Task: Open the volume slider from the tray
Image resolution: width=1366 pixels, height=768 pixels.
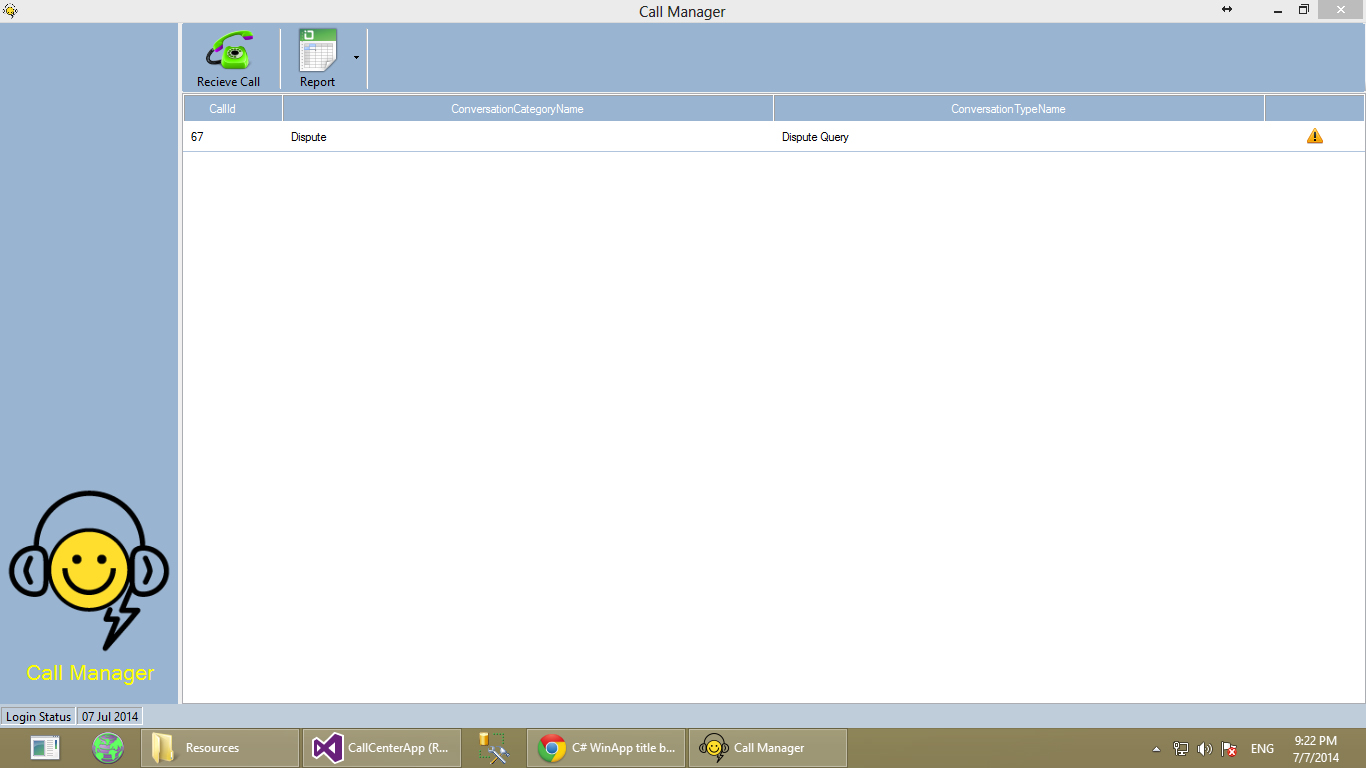Action: [x=1205, y=748]
